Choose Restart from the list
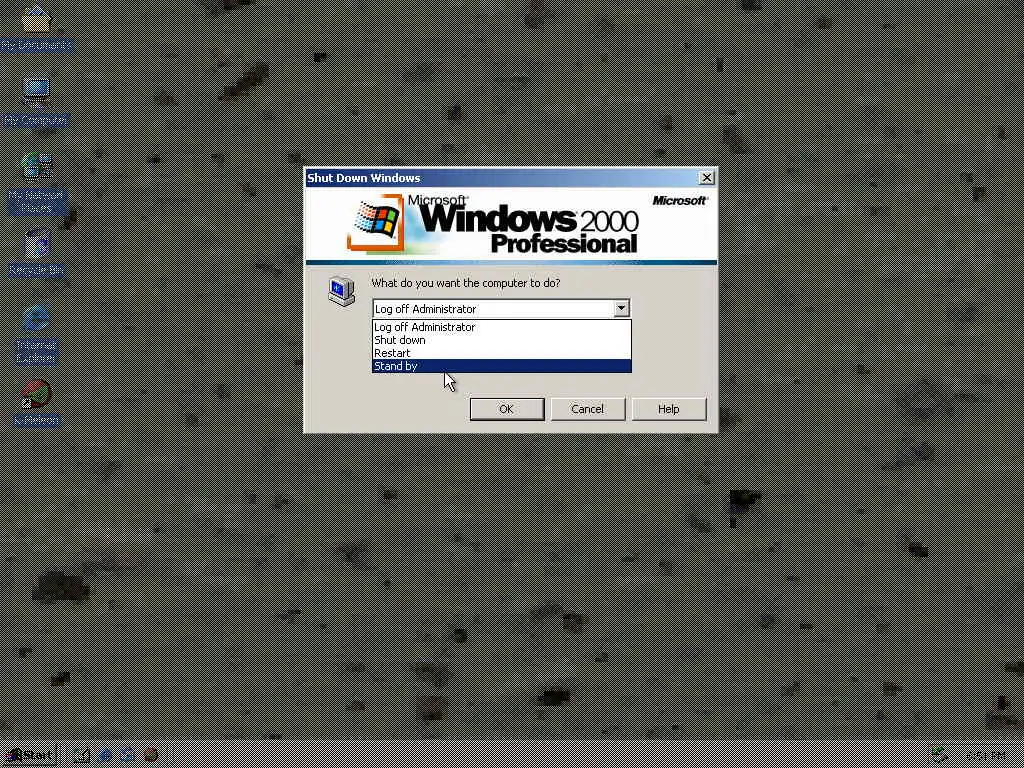The width and height of the screenshot is (1024, 768). pos(502,353)
